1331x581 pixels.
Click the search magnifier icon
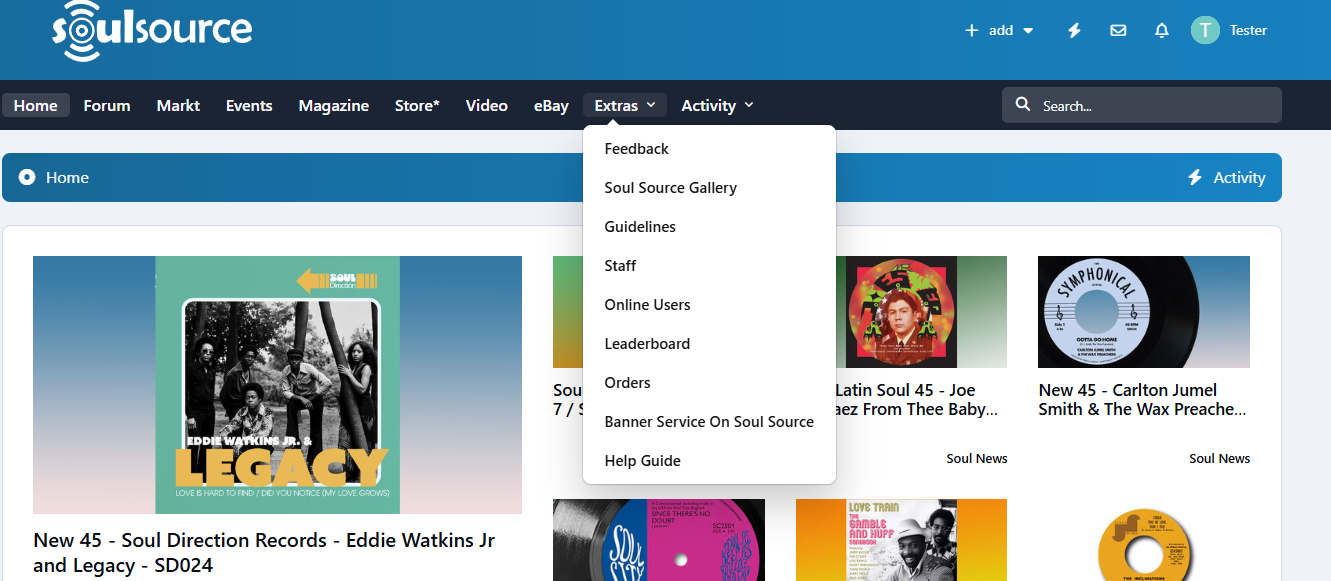coord(1023,105)
